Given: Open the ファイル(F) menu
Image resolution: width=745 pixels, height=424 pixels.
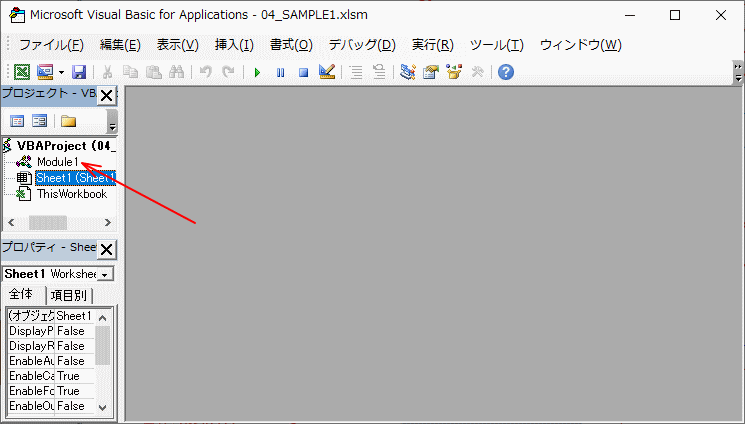Looking at the screenshot, I should (51, 45).
